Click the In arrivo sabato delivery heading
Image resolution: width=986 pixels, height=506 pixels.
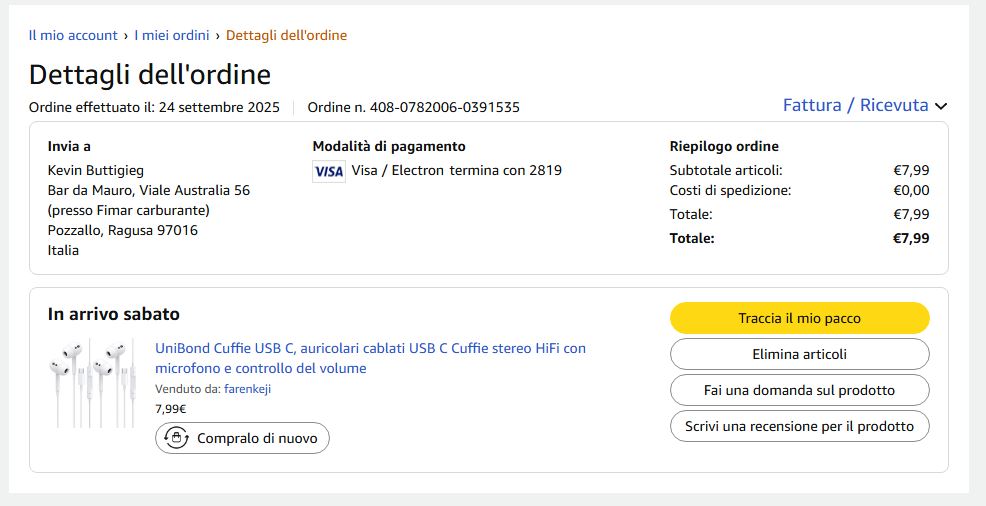pyautogui.click(x=114, y=314)
